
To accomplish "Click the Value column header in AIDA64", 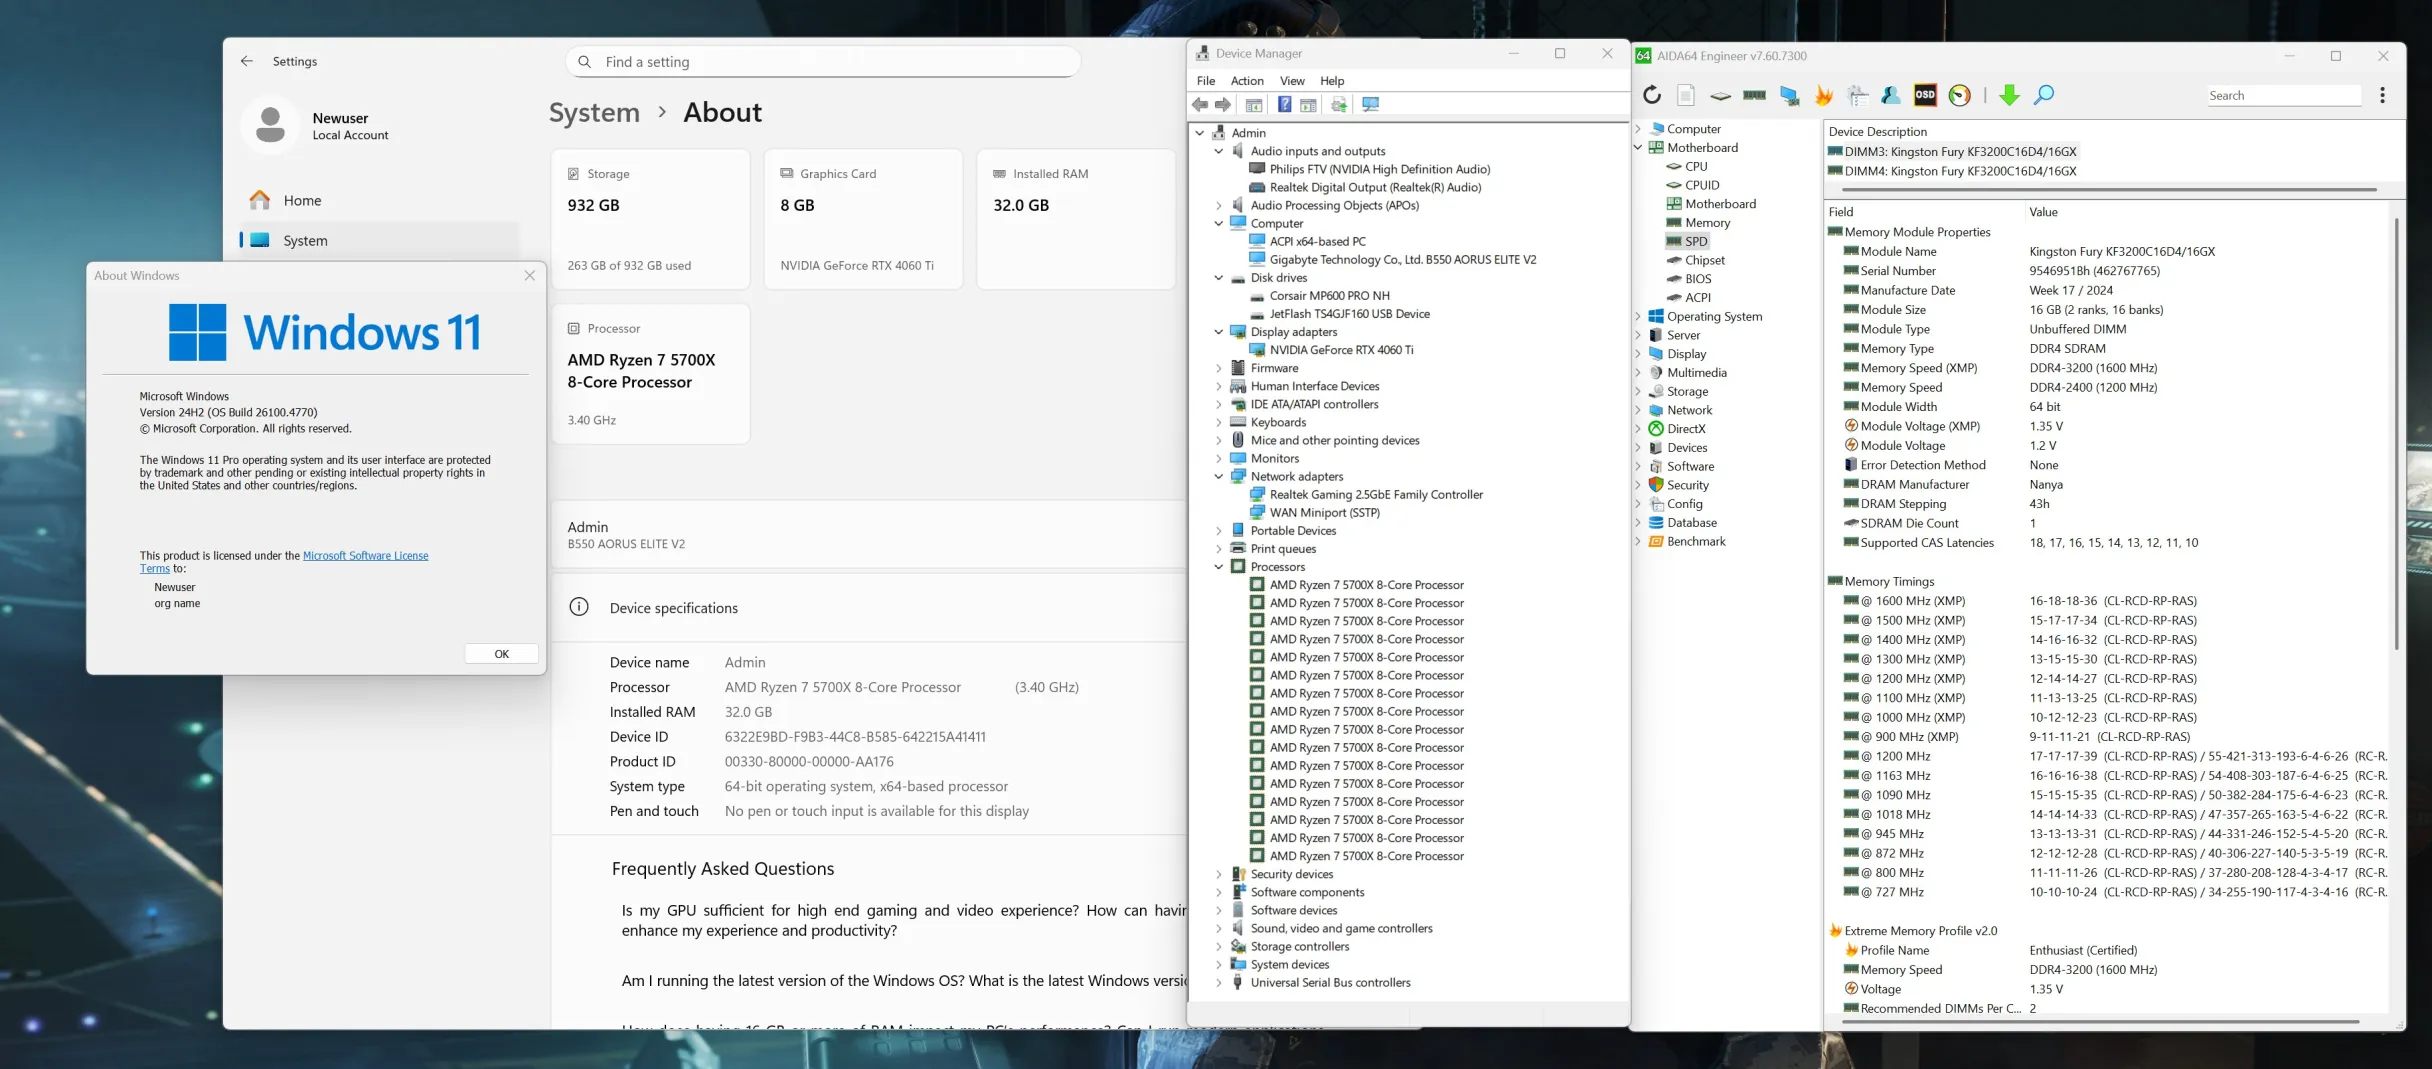I will click(2206, 212).
